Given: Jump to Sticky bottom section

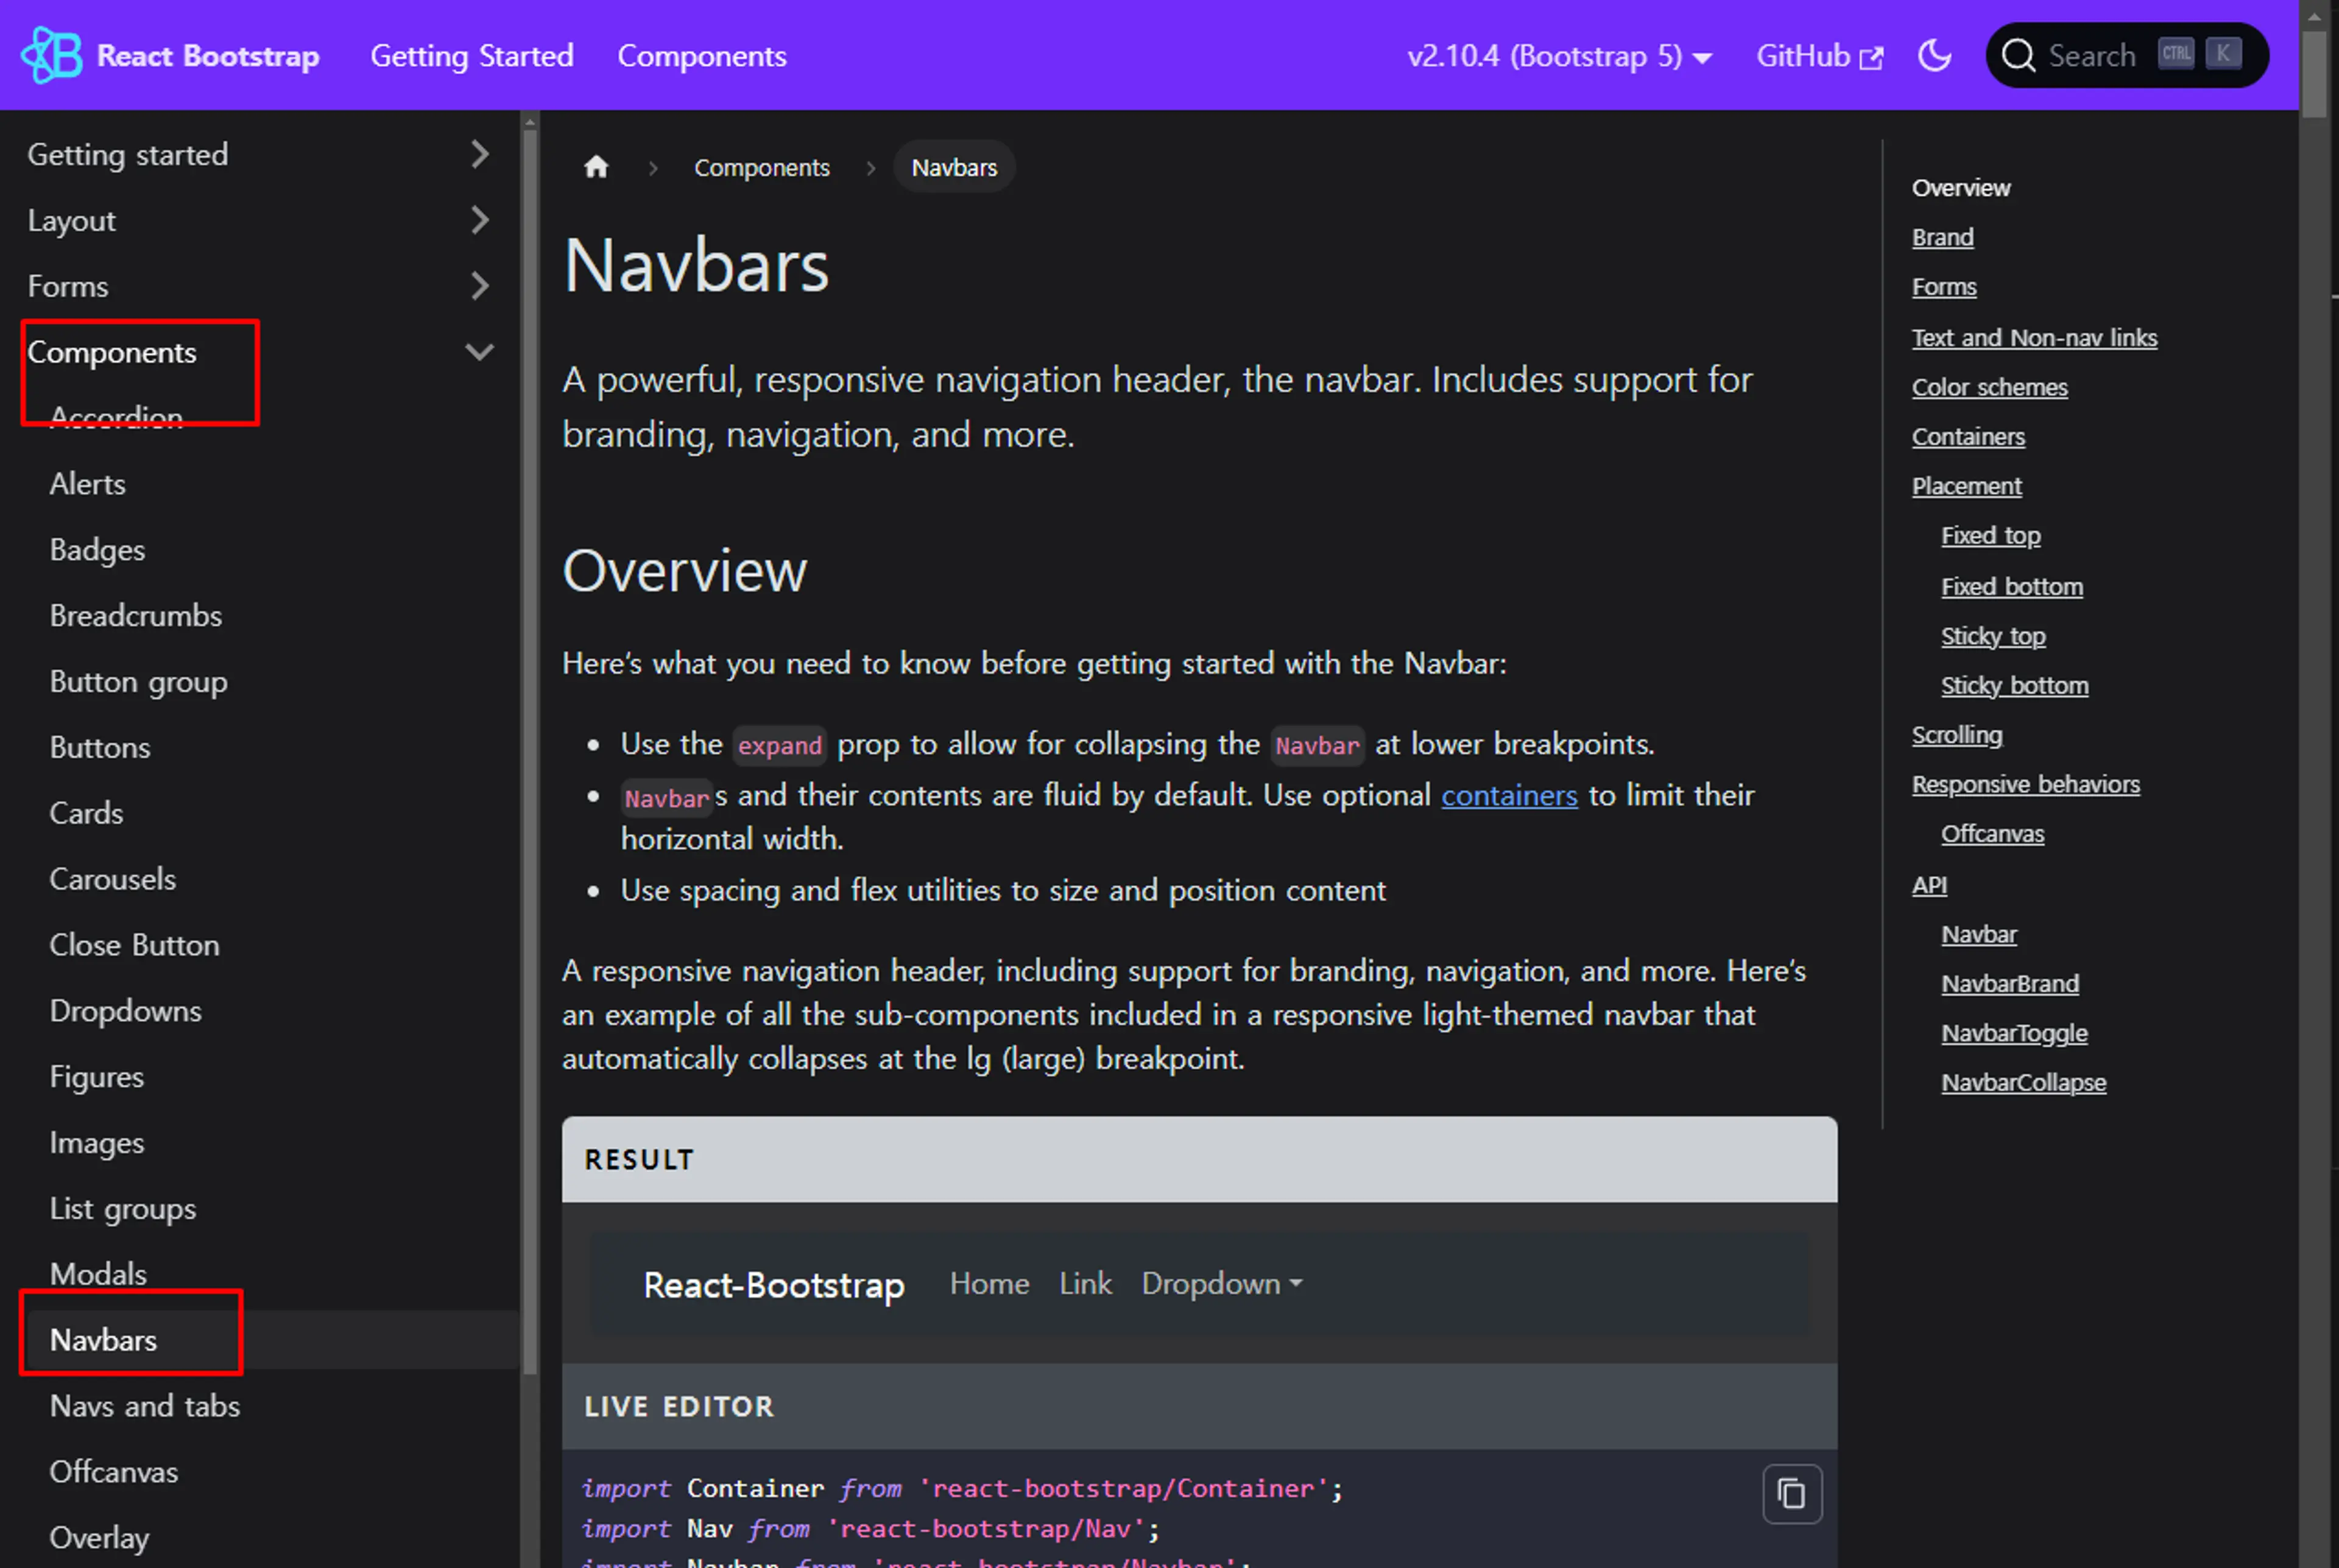Looking at the screenshot, I should (2015, 686).
